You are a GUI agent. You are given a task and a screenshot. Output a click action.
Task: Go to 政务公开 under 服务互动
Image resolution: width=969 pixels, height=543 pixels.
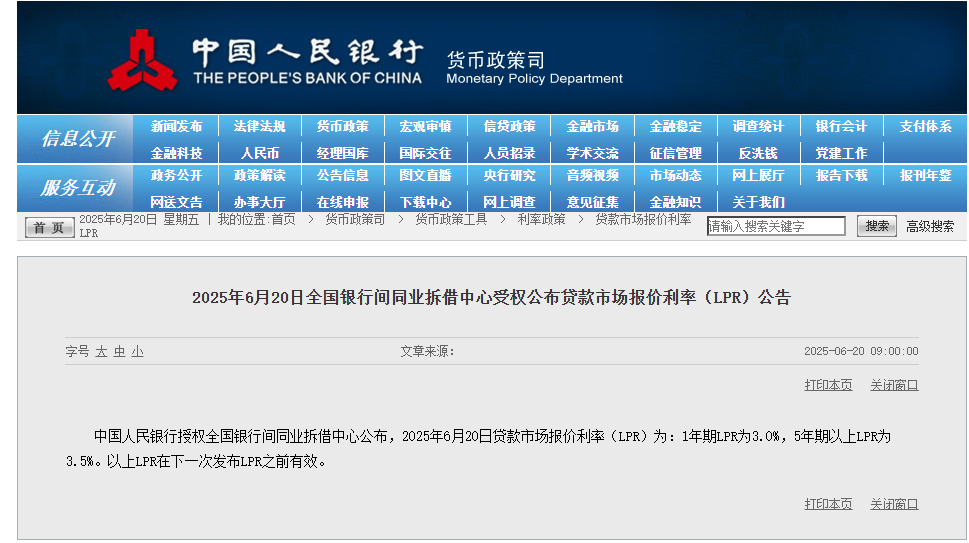click(x=176, y=176)
